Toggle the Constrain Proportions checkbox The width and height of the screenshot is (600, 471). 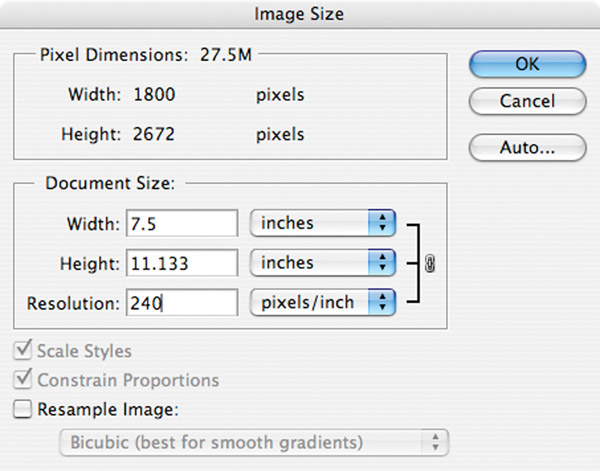coord(22,380)
